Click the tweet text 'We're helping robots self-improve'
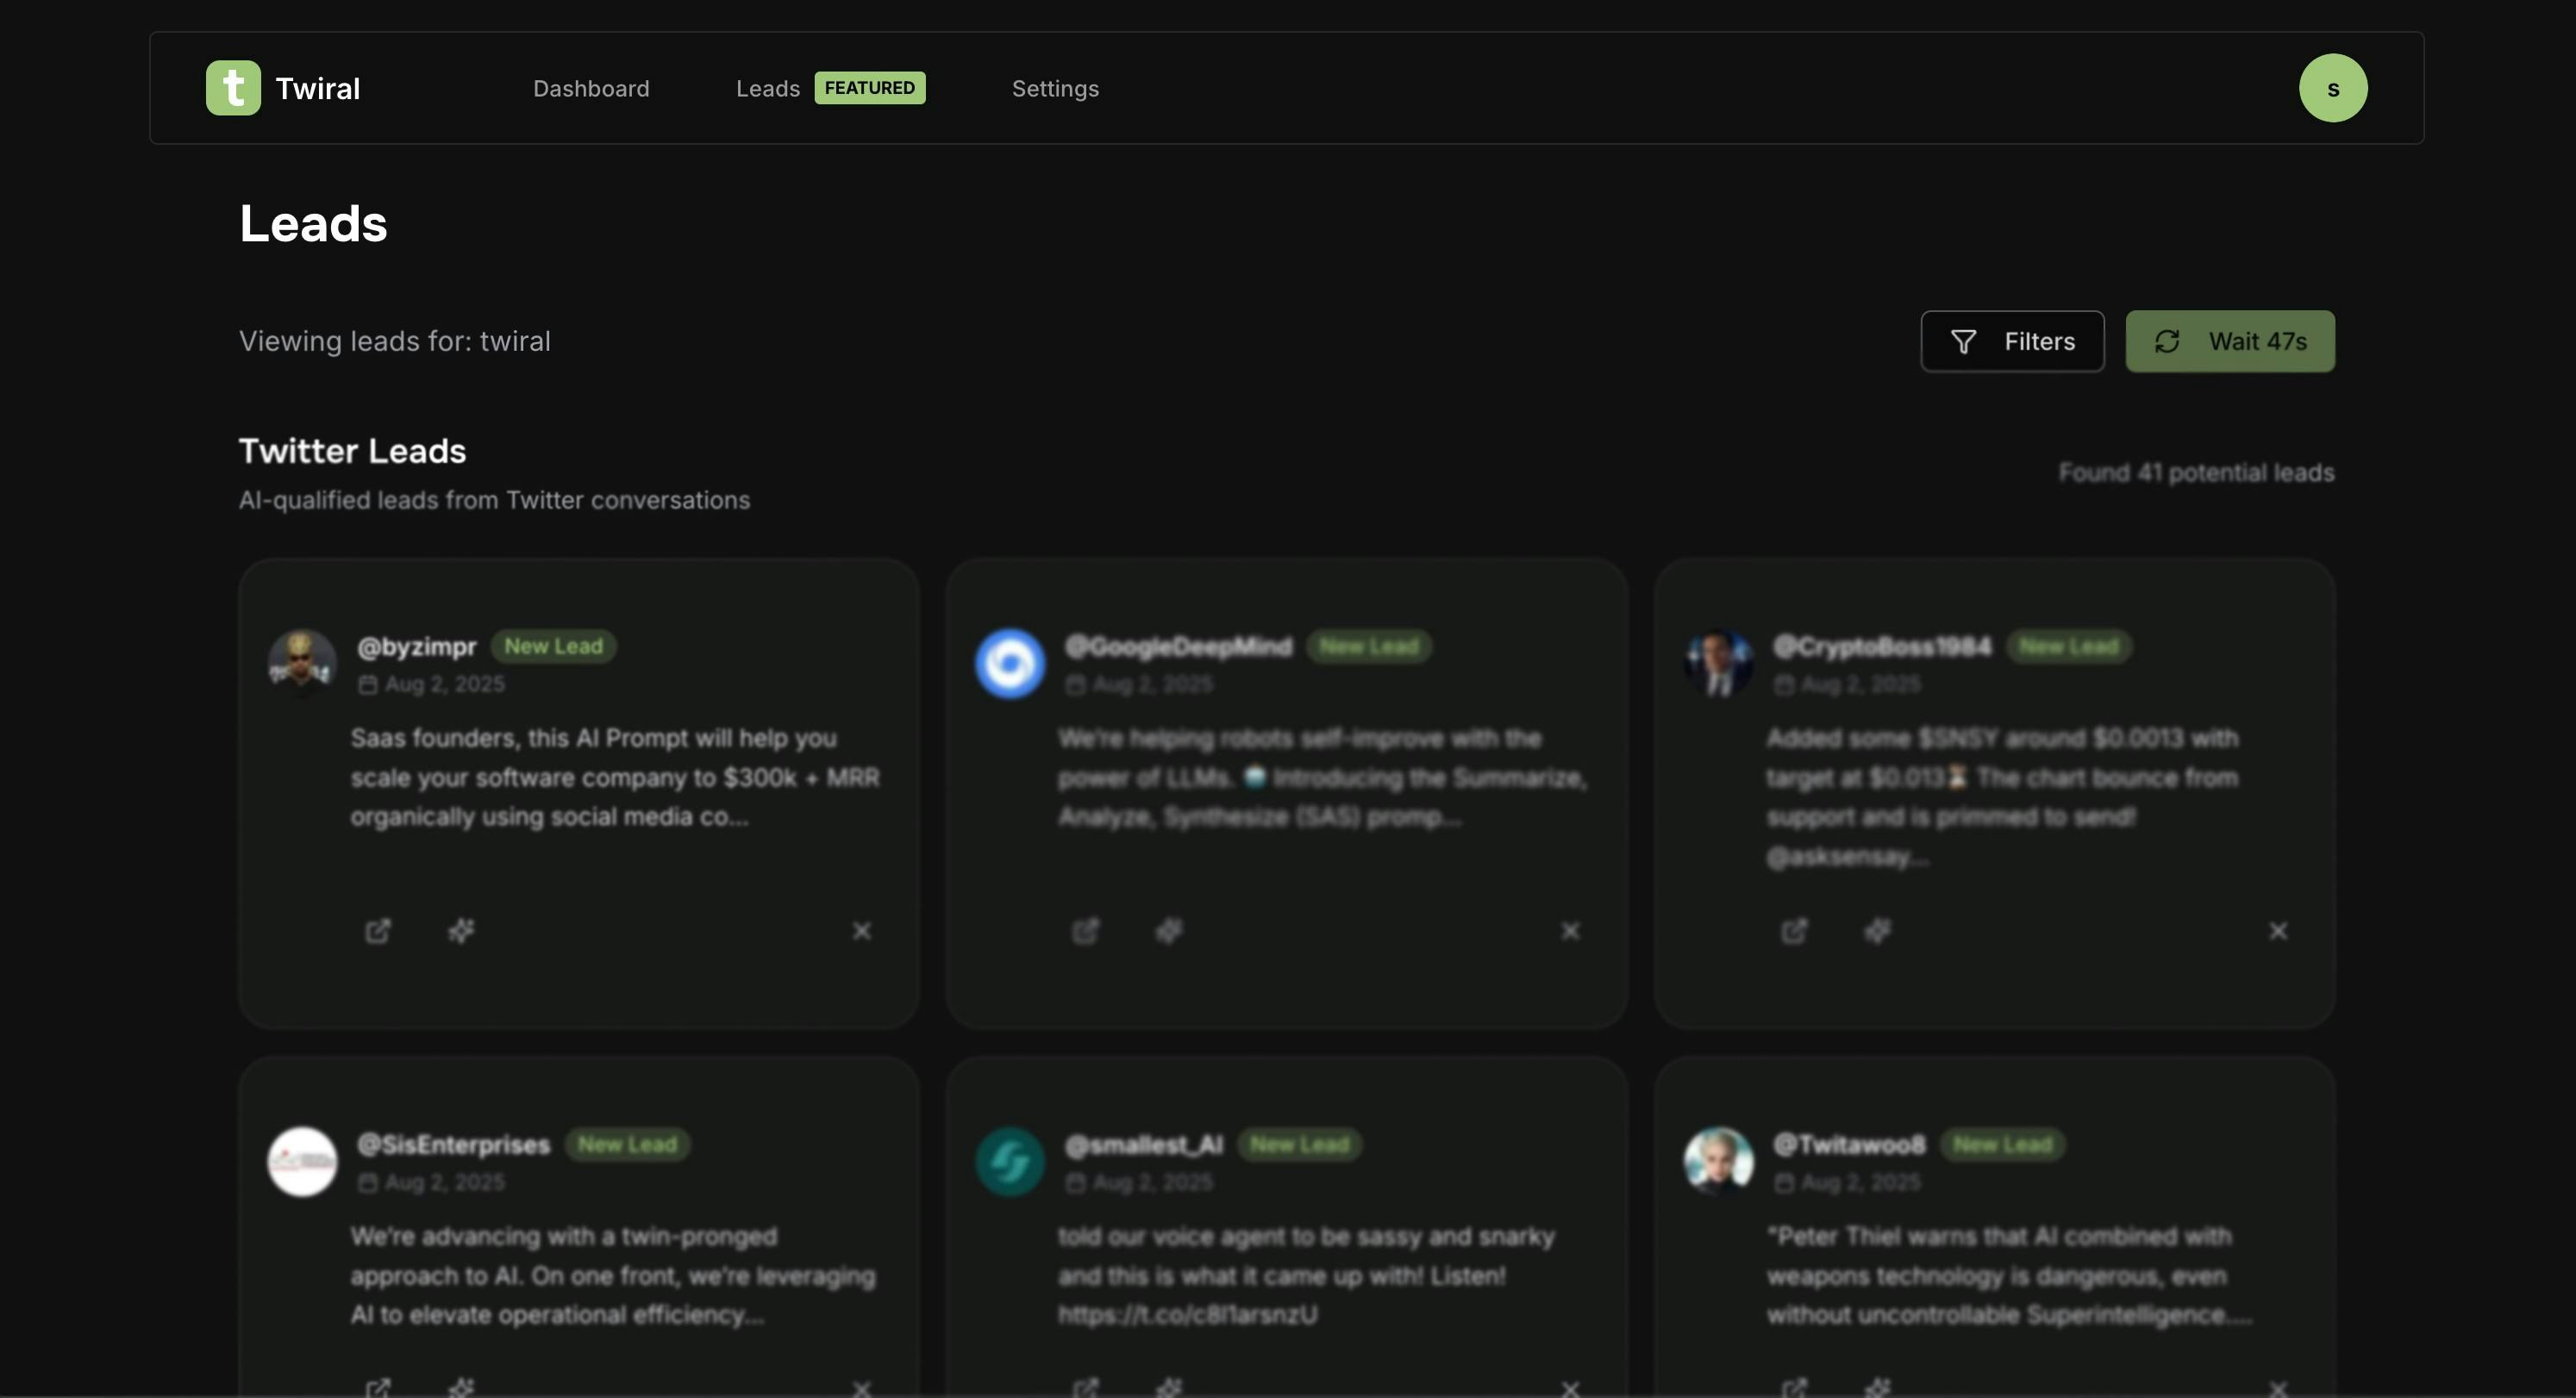 tap(1322, 777)
